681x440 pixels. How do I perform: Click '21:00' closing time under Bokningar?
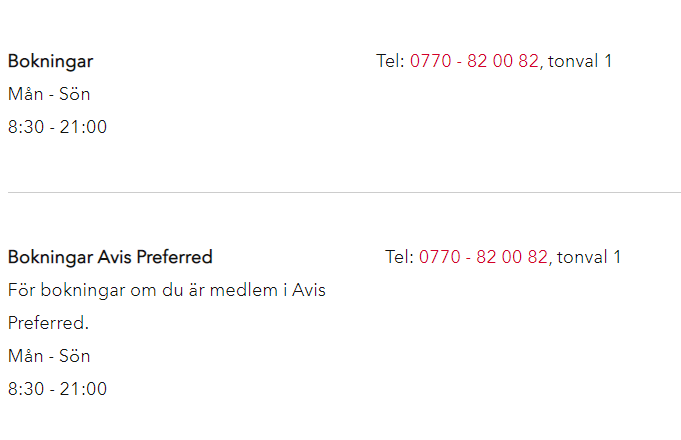(86, 127)
